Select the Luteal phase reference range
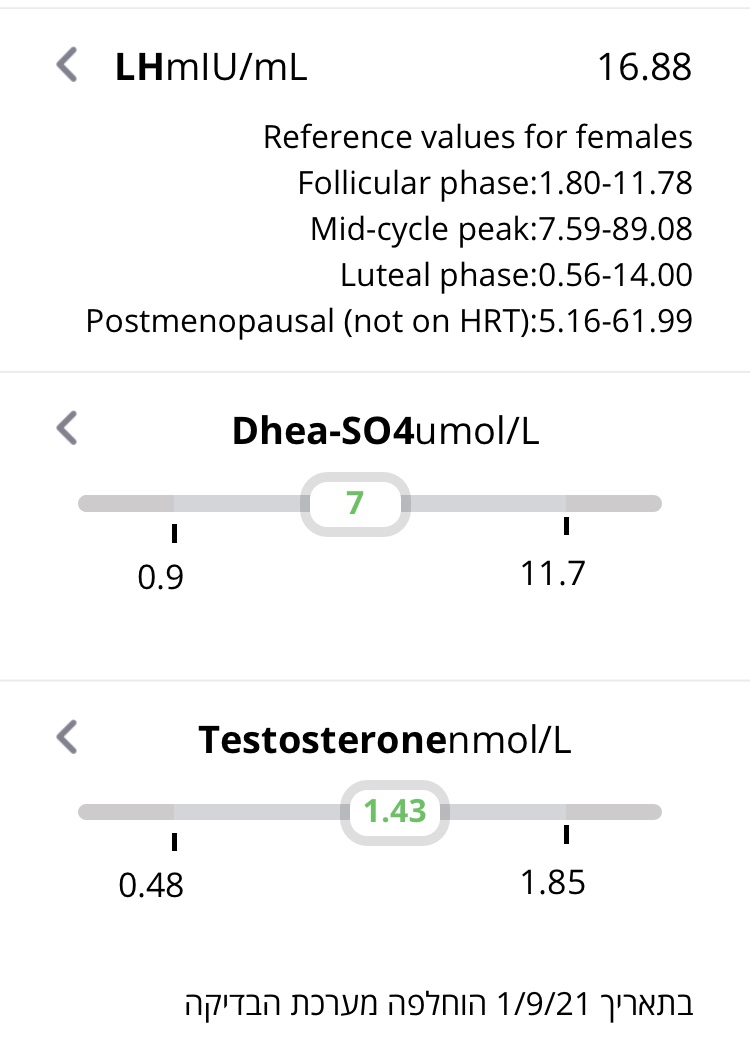 pos(515,275)
